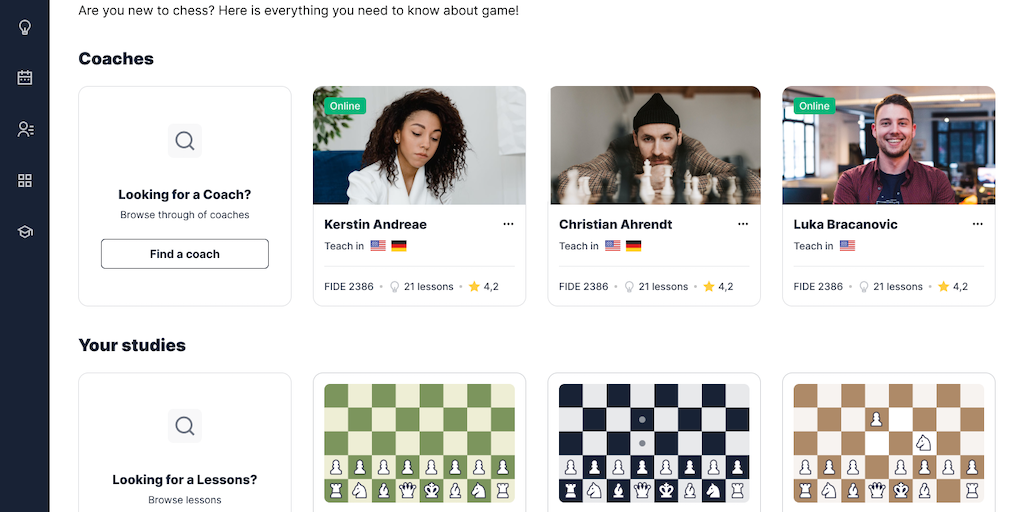Open Luka Bracanovic's coach profile name
1024x512 pixels.
(845, 225)
